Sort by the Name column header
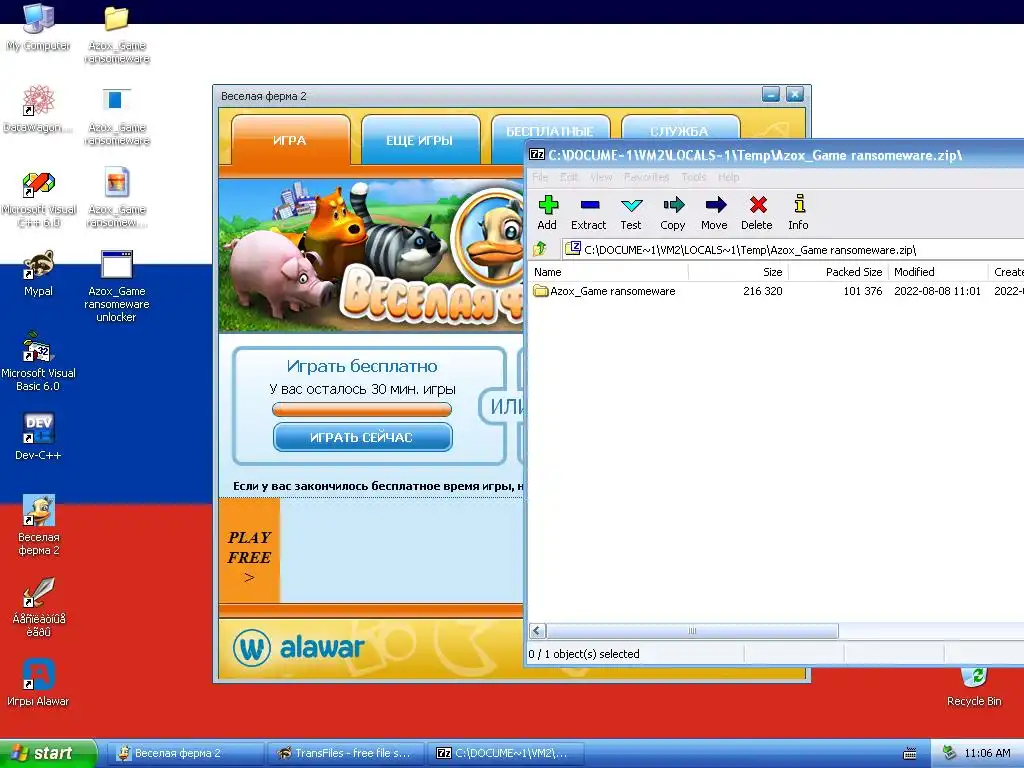1024x768 pixels. point(608,272)
